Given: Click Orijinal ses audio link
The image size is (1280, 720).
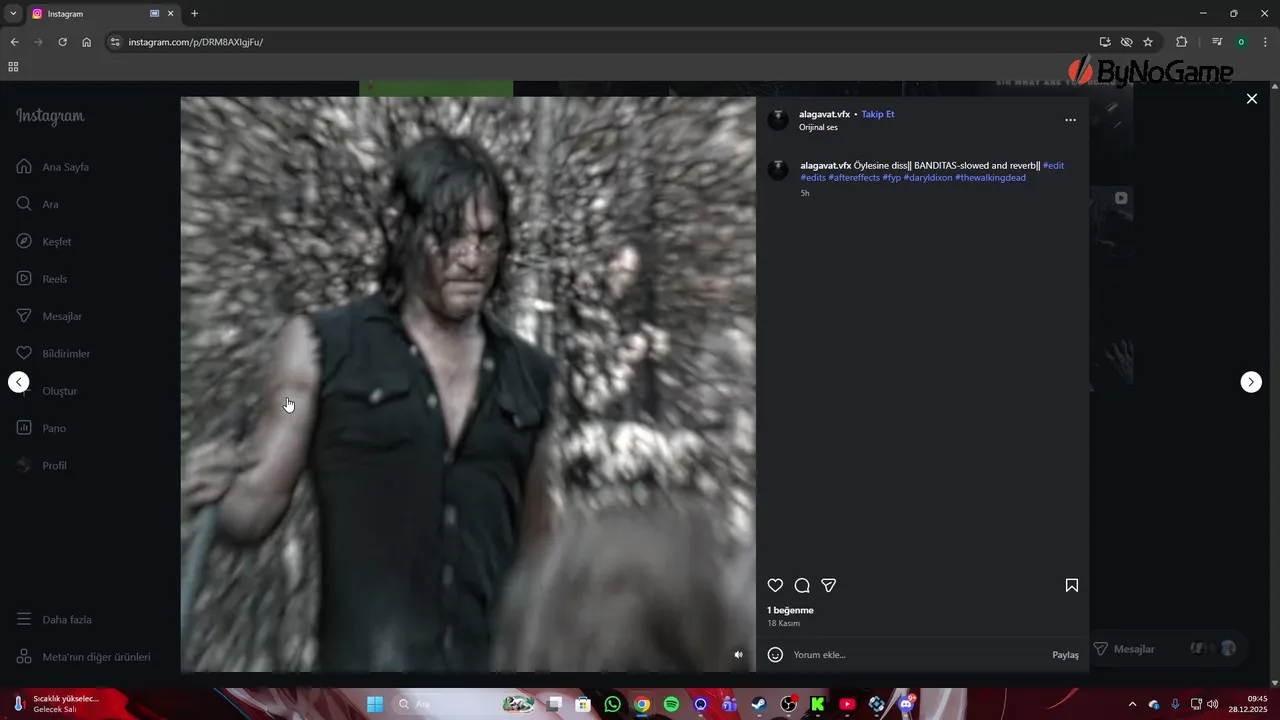Looking at the screenshot, I should pyautogui.click(x=818, y=128).
